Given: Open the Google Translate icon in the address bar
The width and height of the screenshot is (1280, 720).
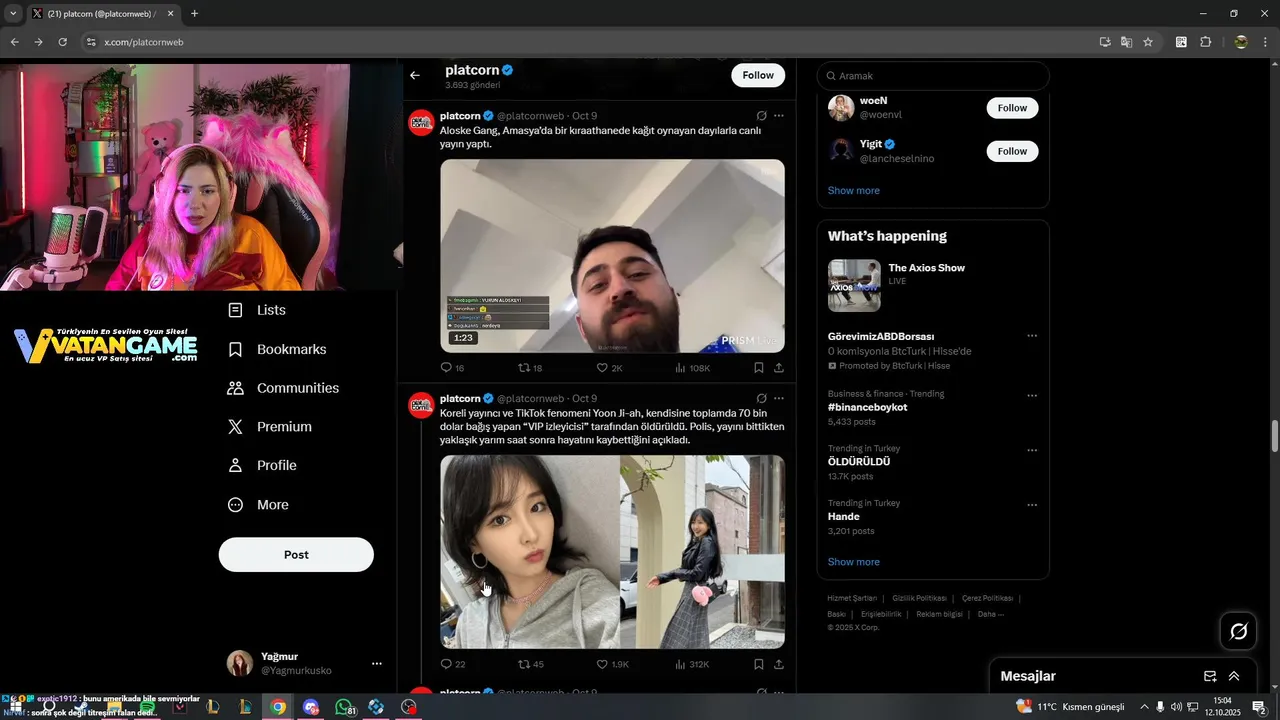Looking at the screenshot, I should click(1127, 42).
